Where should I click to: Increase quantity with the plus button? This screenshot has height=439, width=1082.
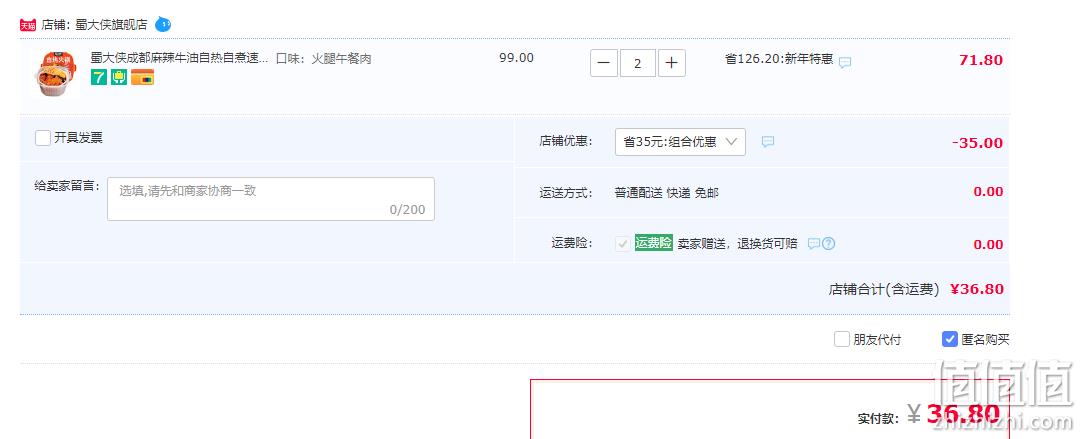pyautogui.click(x=671, y=64)
